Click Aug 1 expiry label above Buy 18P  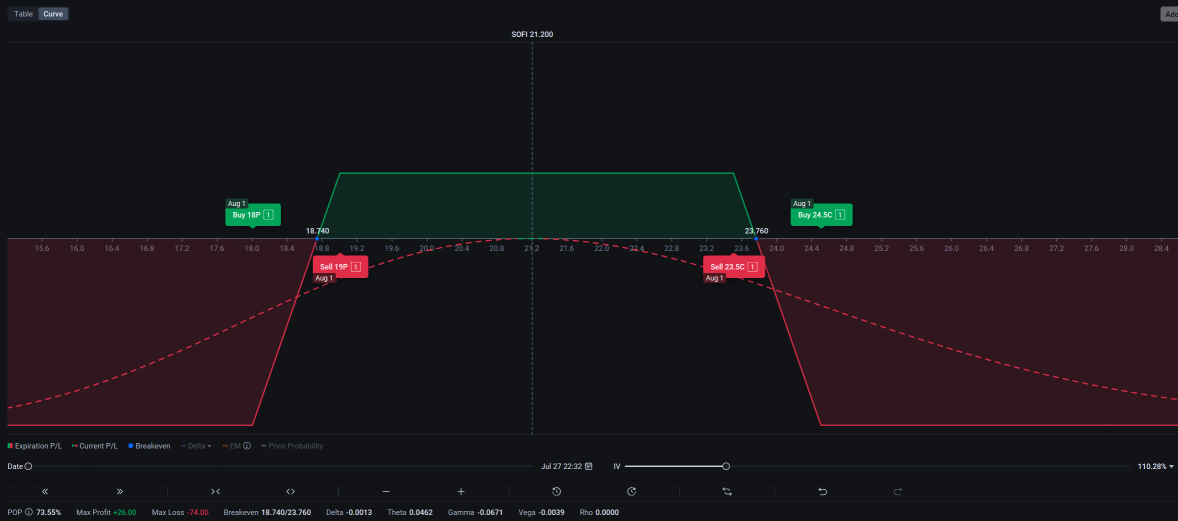237,204
